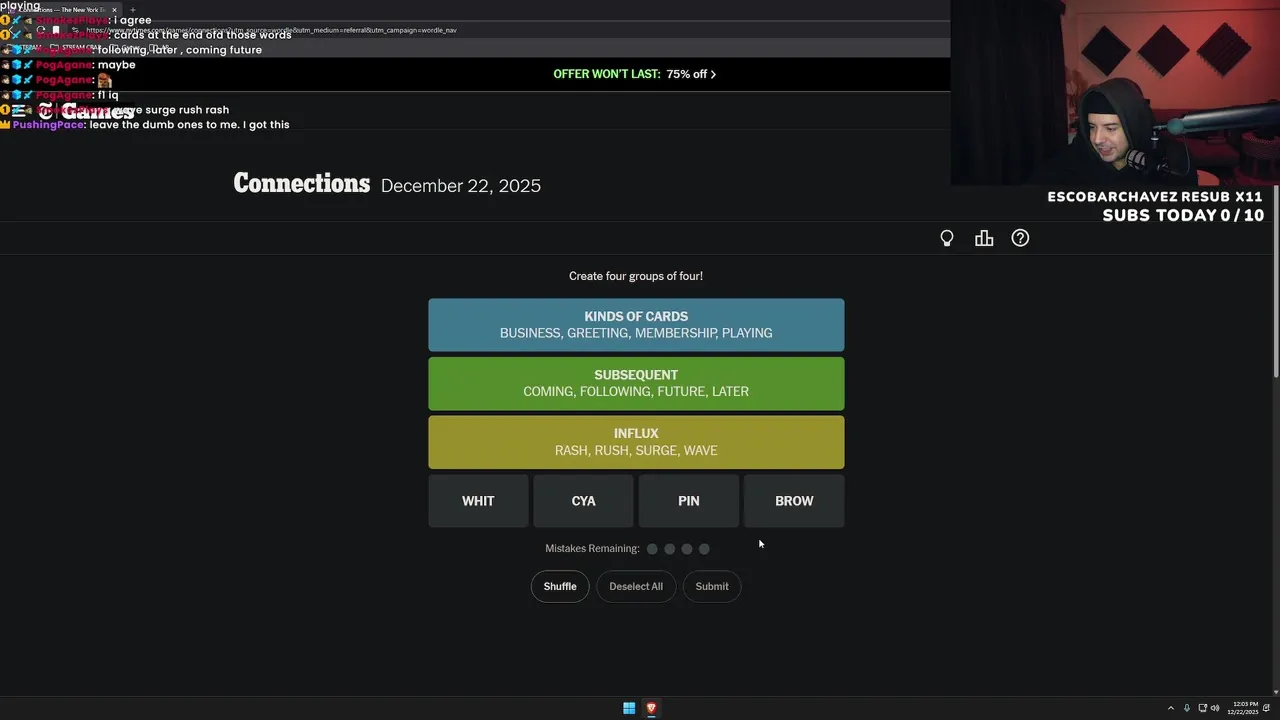
Task: Click the Connections page title
Action: (302, 184)
